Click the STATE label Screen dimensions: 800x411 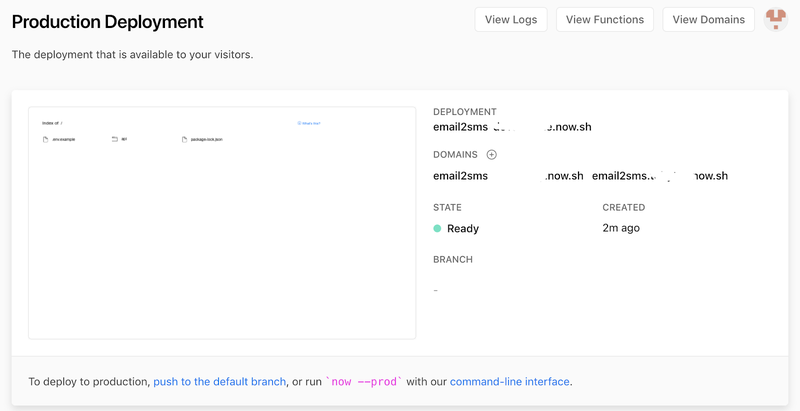447,208
